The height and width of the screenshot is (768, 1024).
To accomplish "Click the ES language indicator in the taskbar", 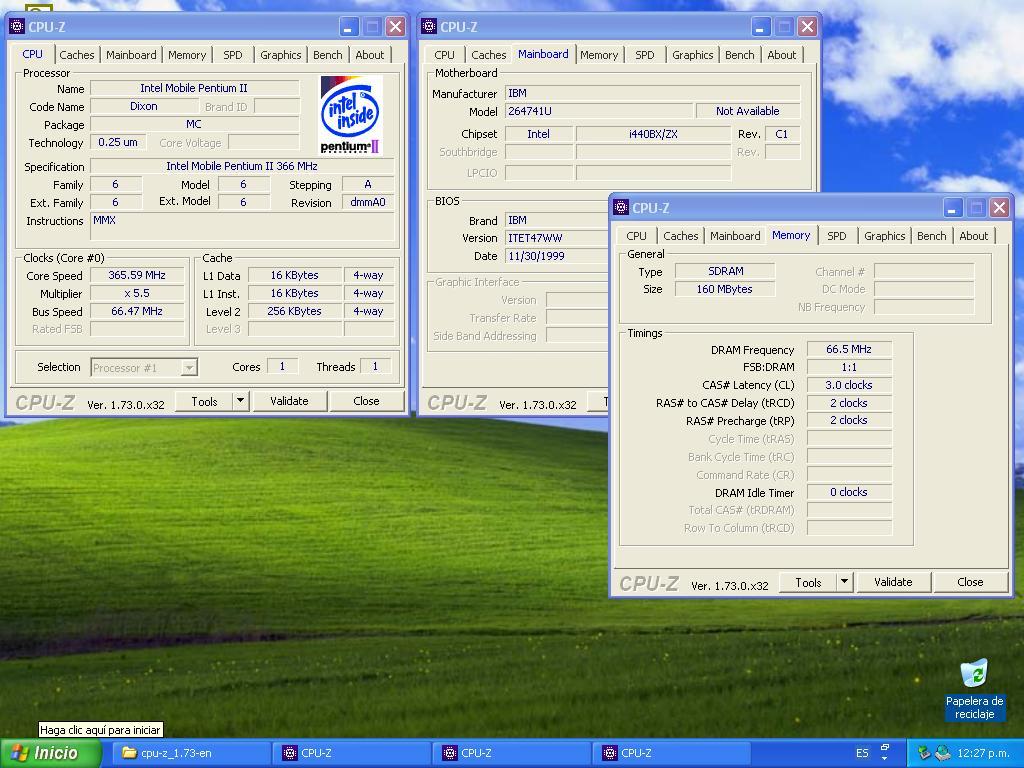I will (x=862, y=753).
